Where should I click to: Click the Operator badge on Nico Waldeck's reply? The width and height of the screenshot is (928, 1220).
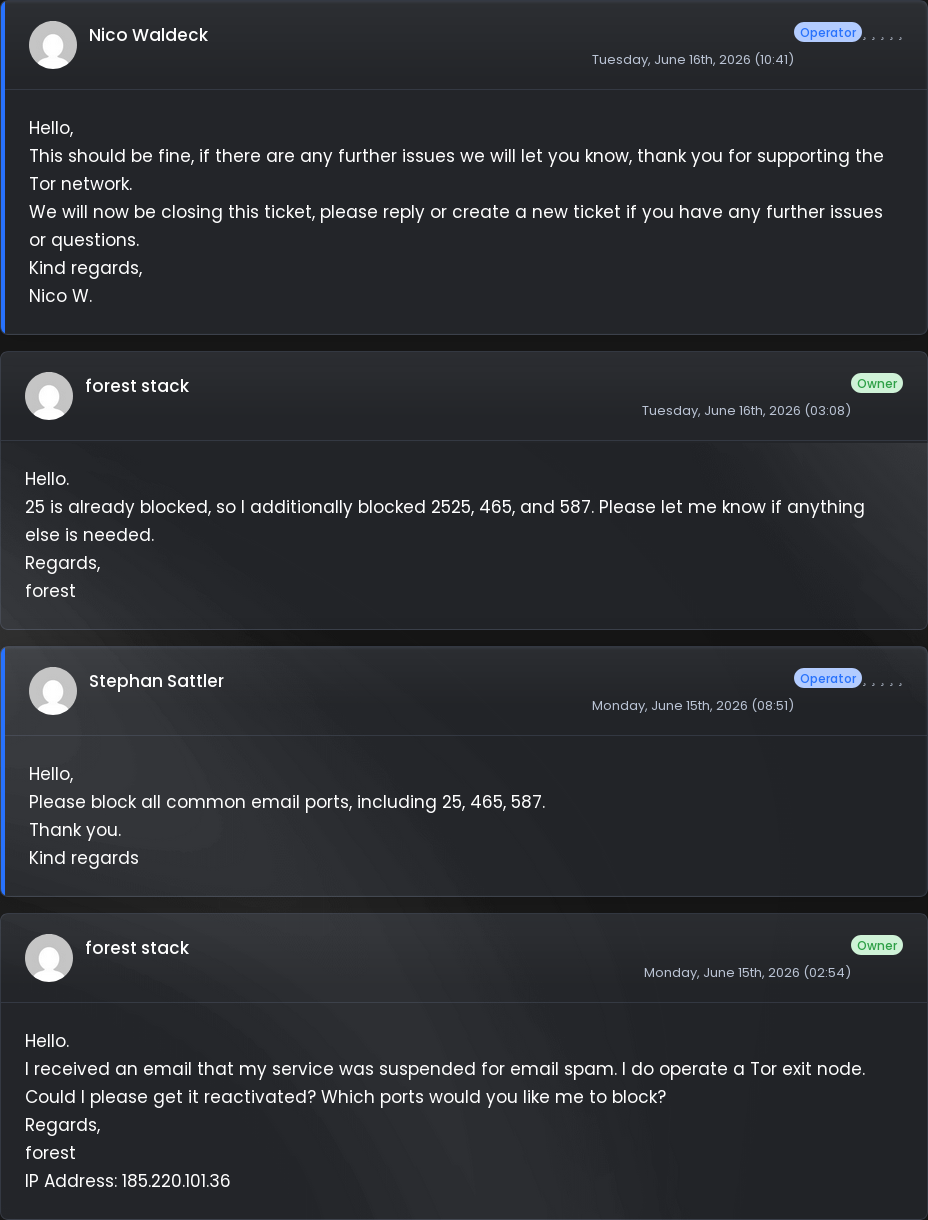click(828, 32)
